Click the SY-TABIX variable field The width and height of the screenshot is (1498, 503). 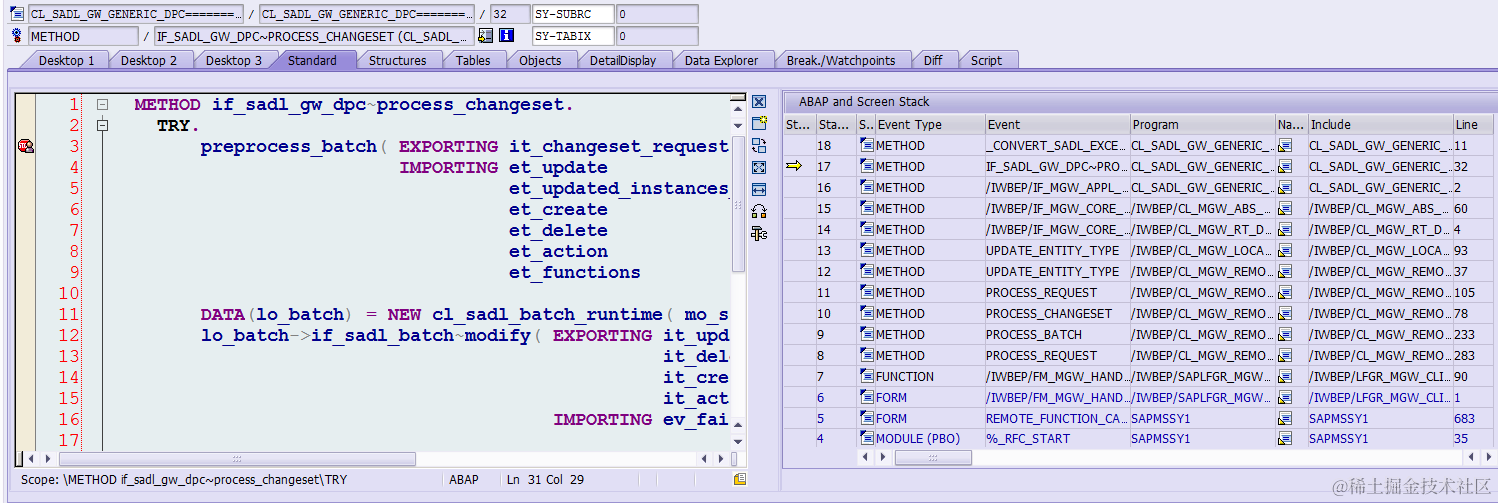pos(572,36)
